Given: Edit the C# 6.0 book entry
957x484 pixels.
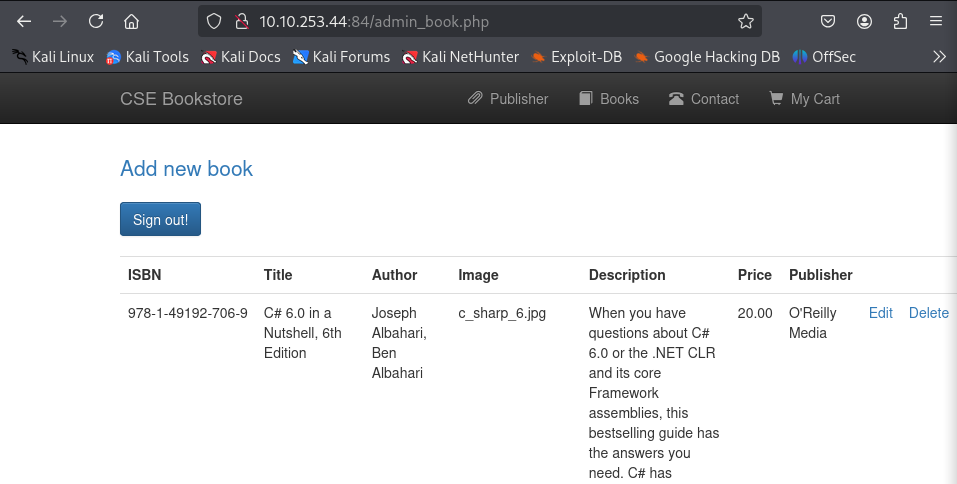Looking at the screenshot, I should (881, 312).
